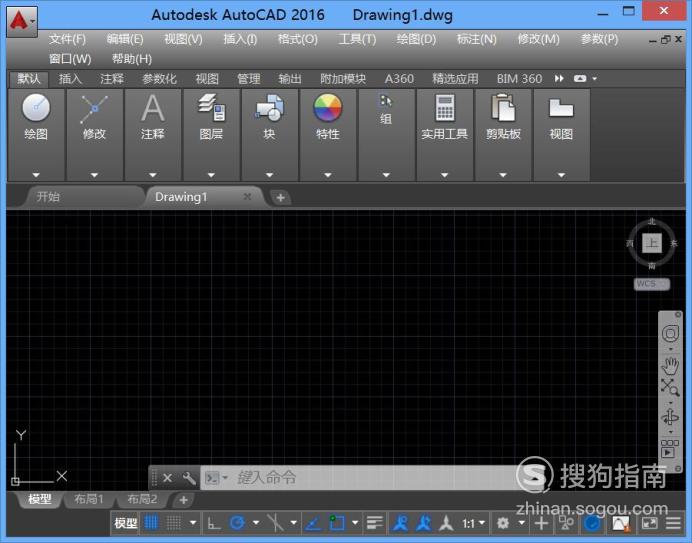Close the command line with X

167,478
